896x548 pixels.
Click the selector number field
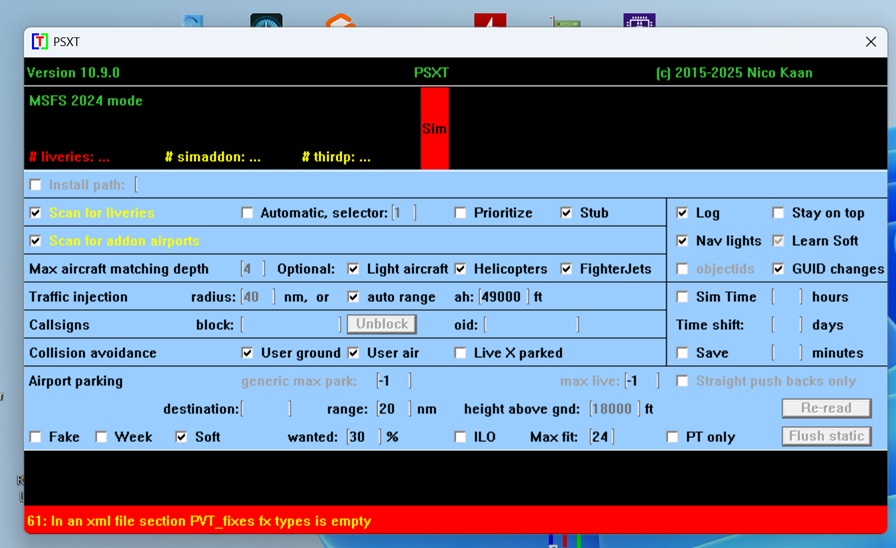click(x=403, y=213)
